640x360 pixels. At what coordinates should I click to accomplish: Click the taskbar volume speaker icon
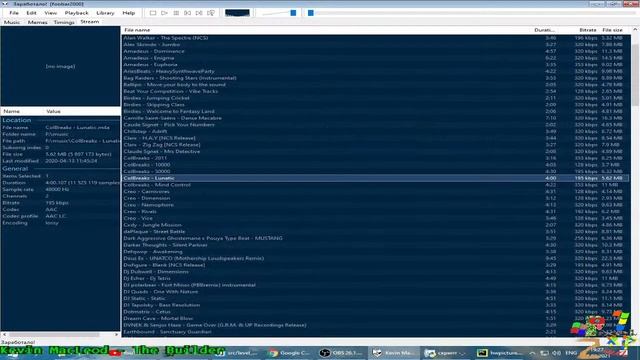556,353
